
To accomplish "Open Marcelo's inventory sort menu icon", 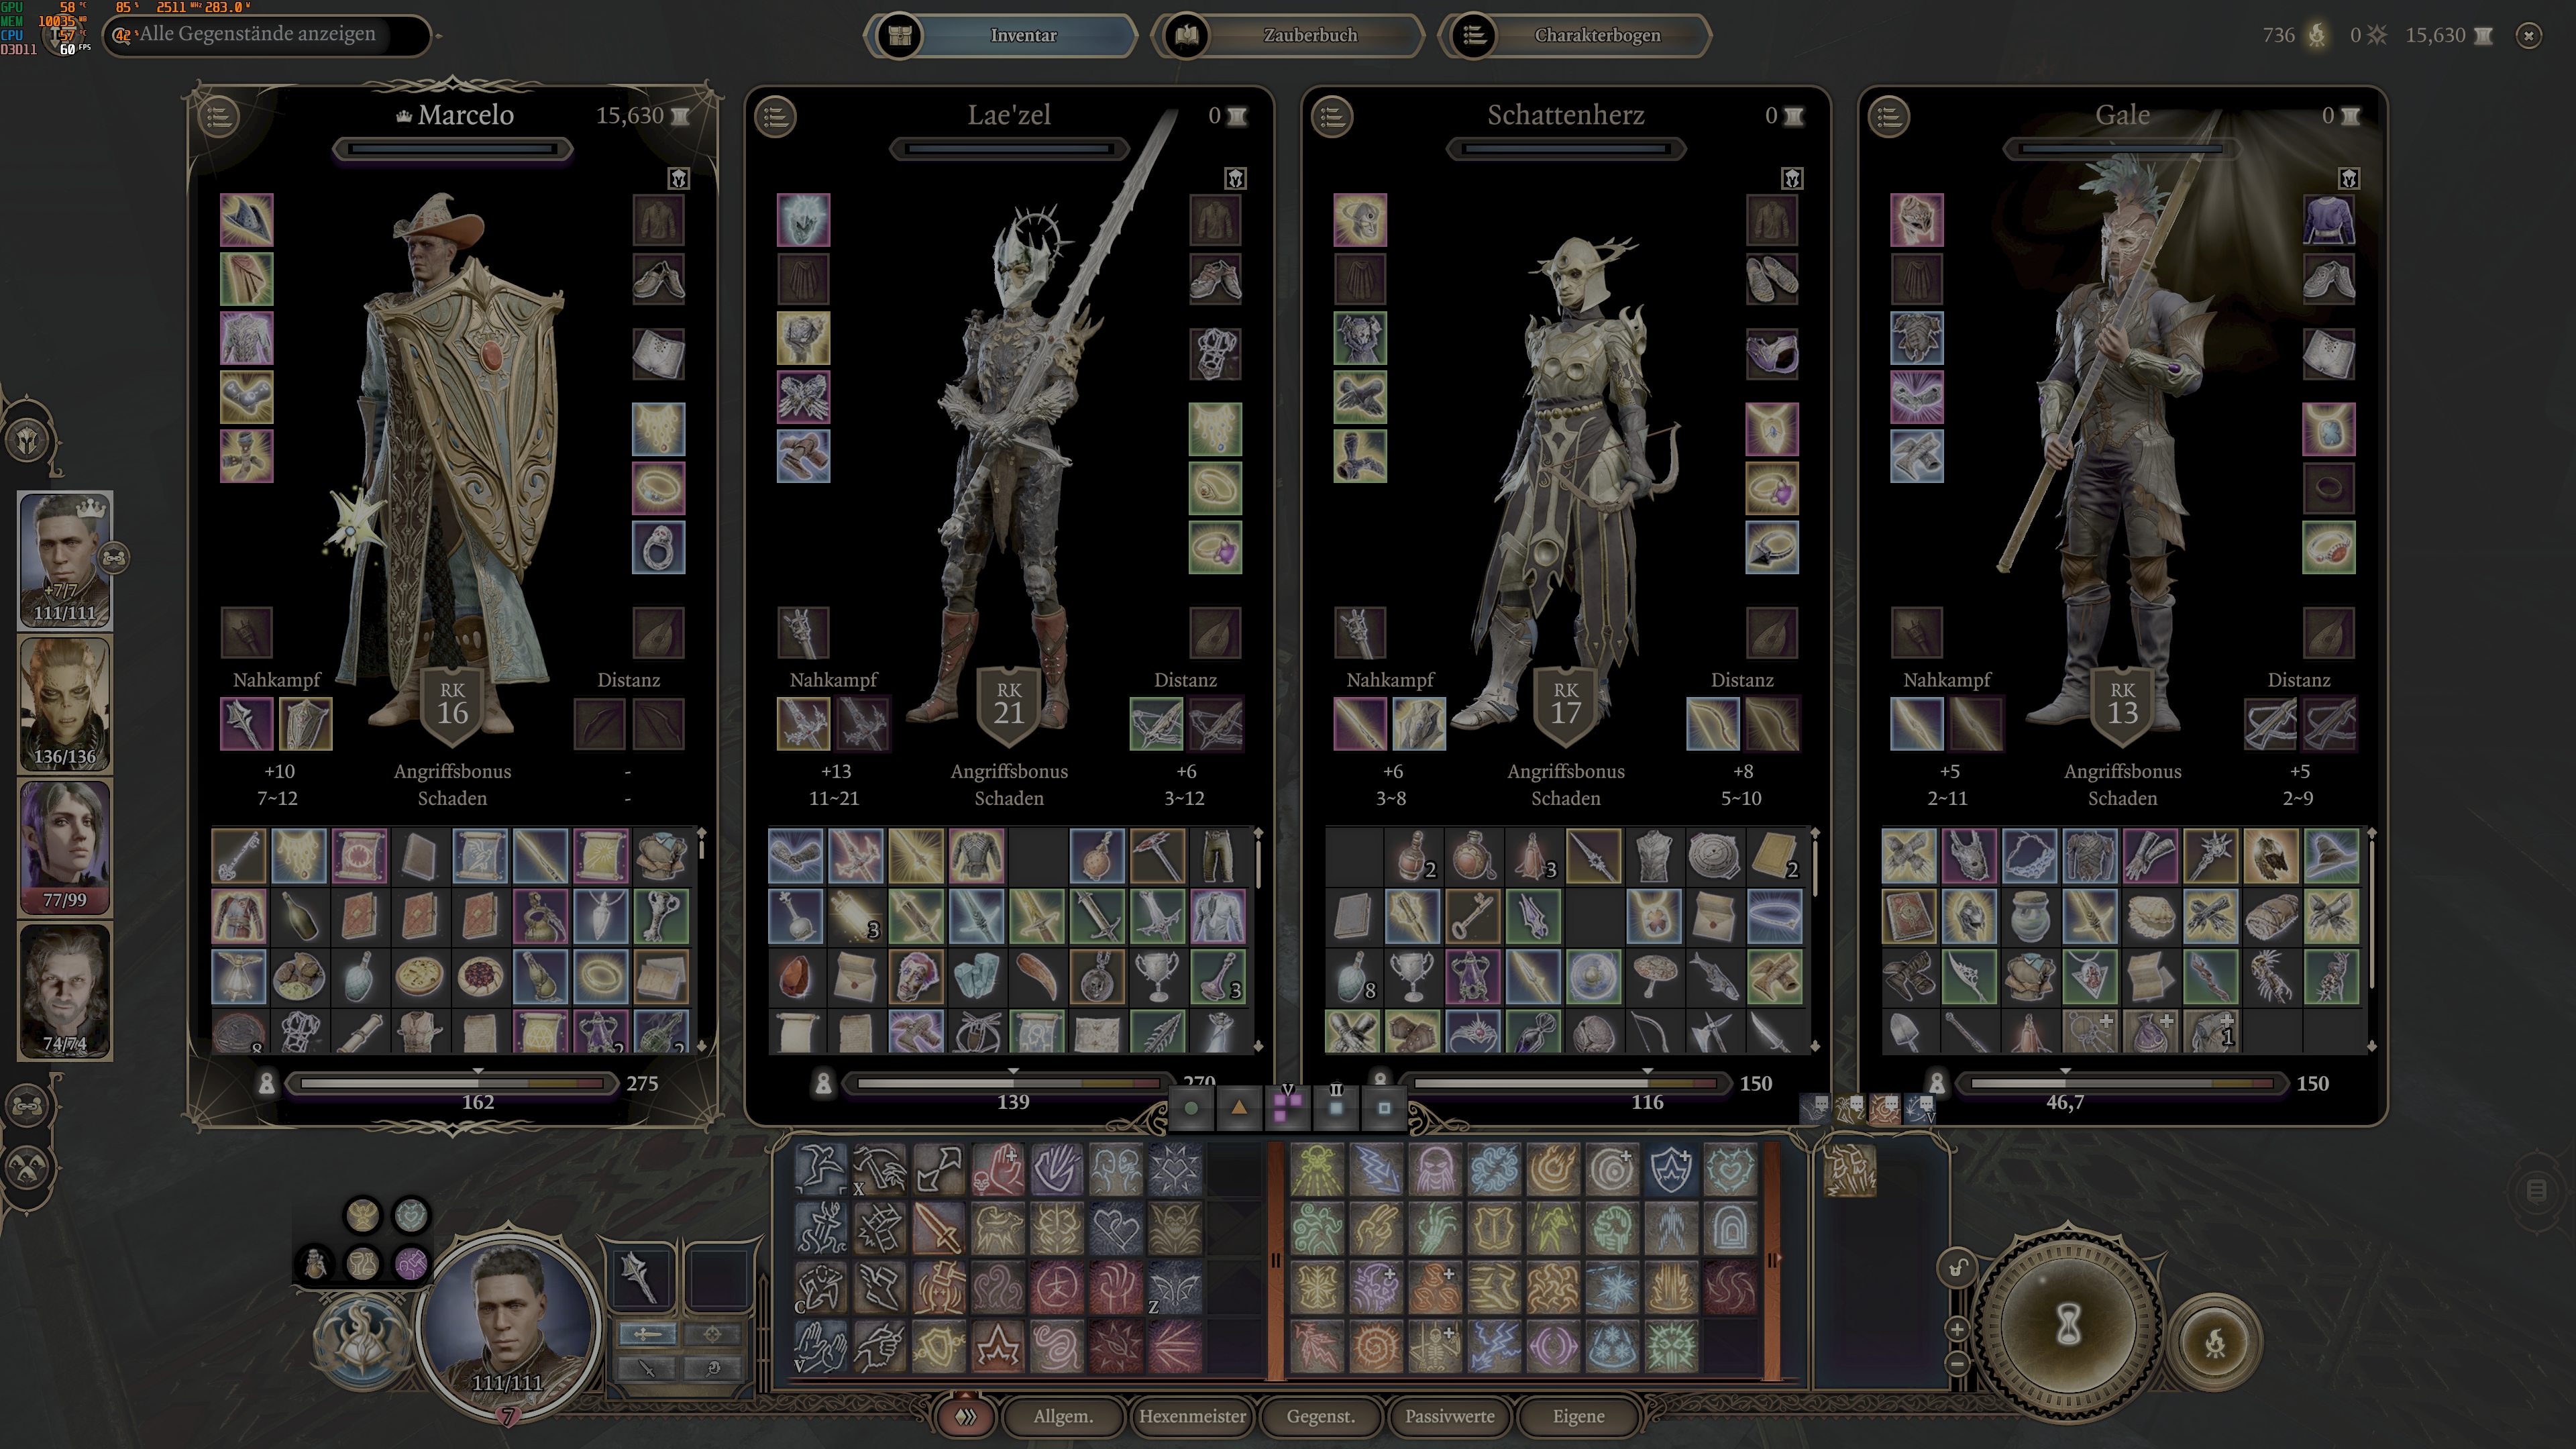I will coord(219,116).
